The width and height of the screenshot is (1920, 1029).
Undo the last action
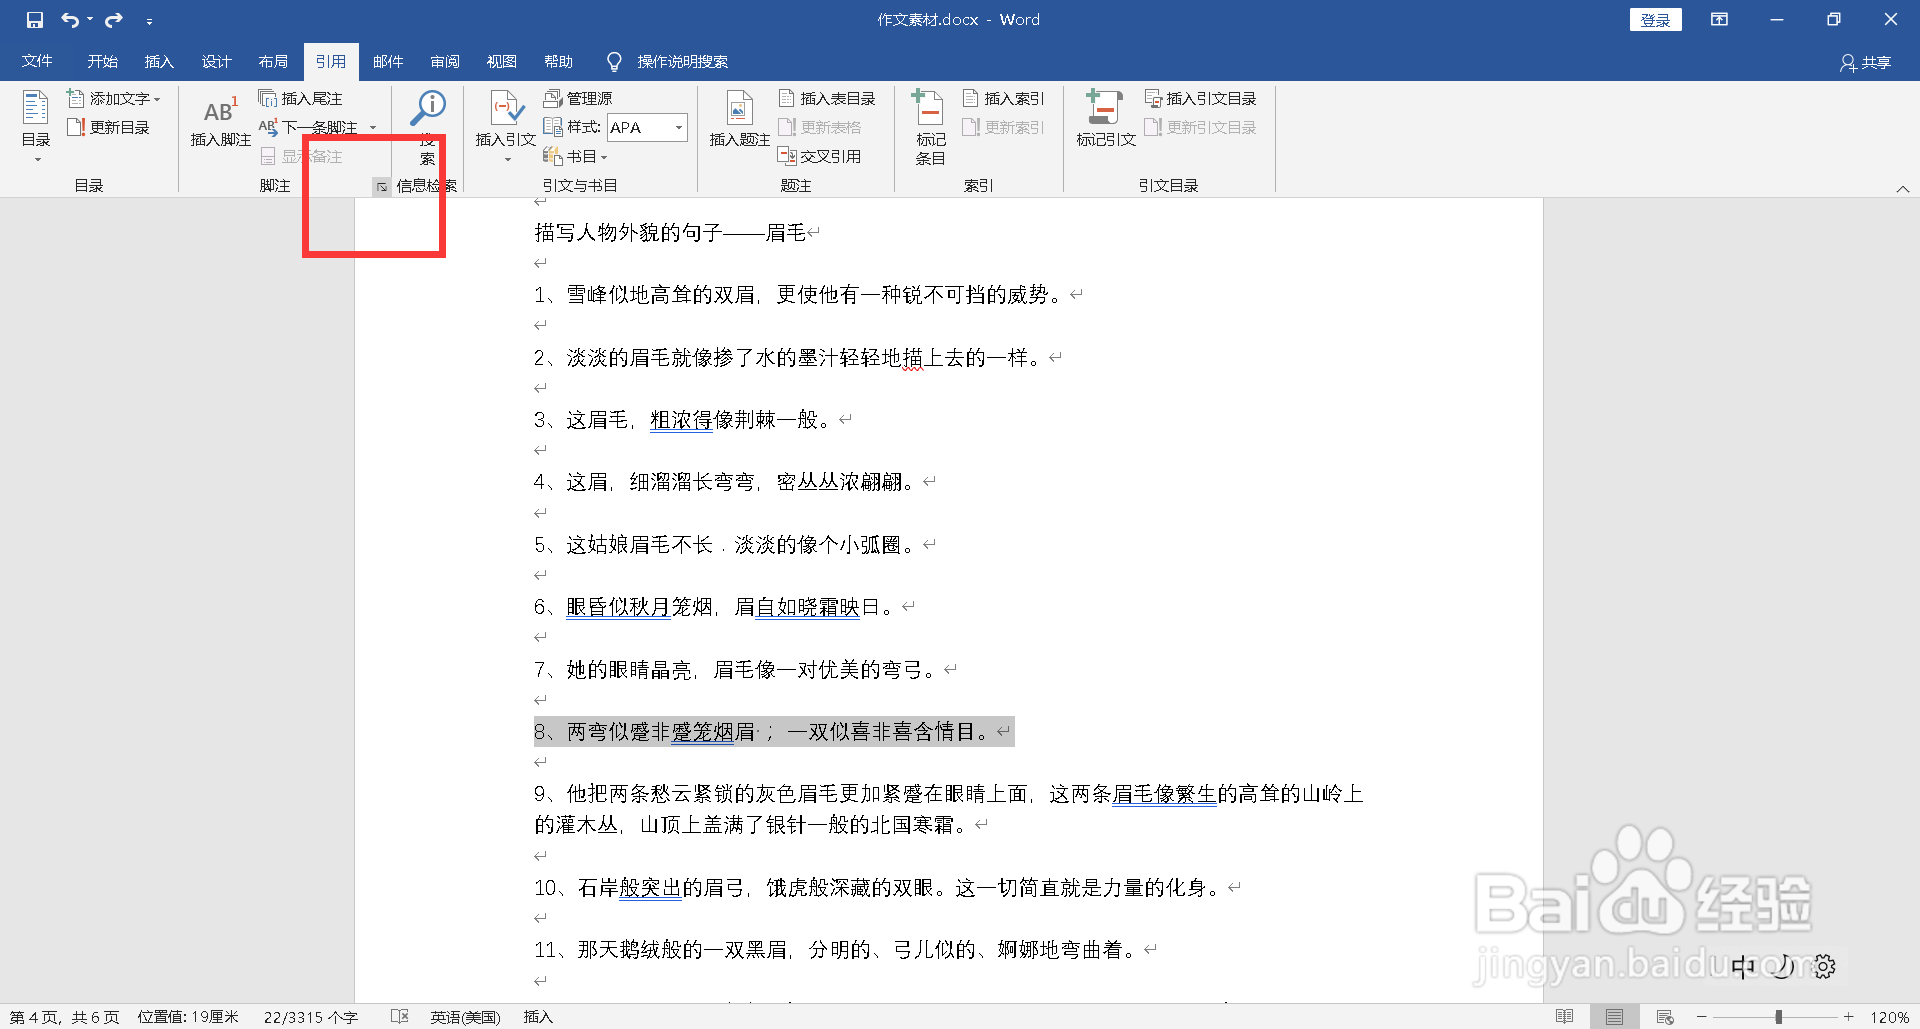coord(70,20)
